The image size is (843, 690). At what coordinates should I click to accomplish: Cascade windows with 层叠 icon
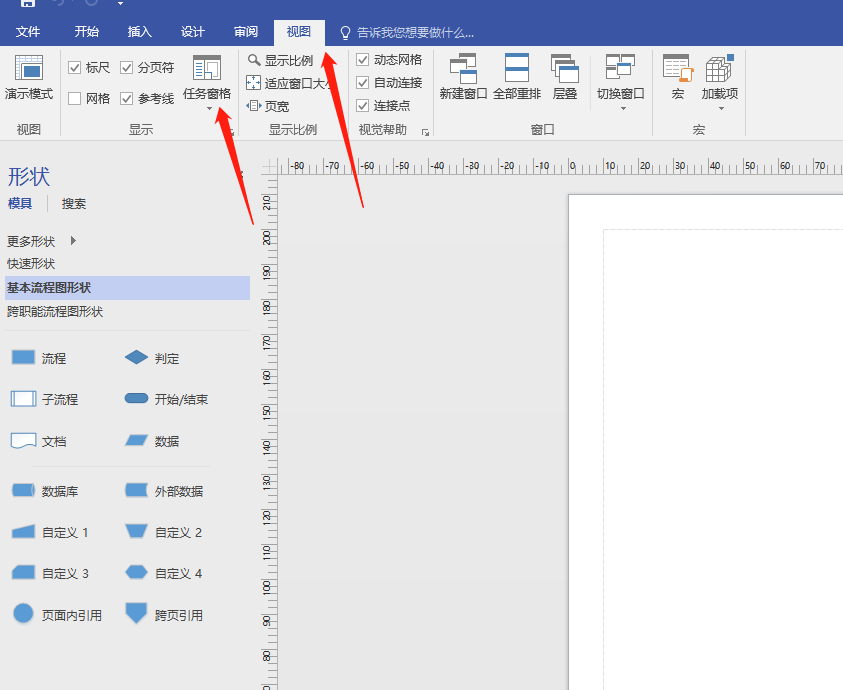[x=565, y=68]
